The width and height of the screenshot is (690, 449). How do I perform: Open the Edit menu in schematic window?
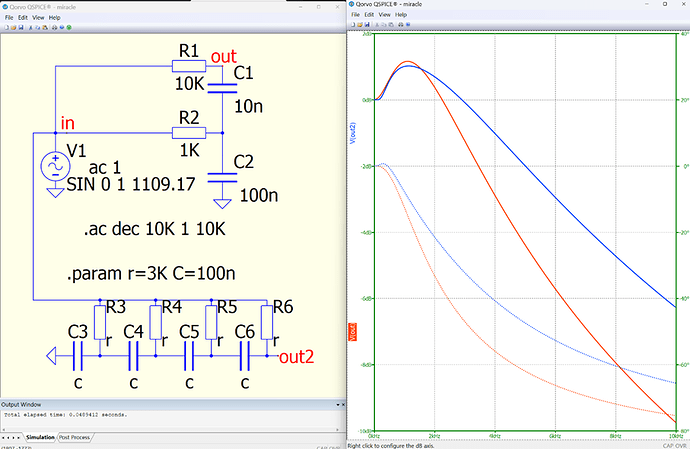pyautogui.click(x=22, y=17)
